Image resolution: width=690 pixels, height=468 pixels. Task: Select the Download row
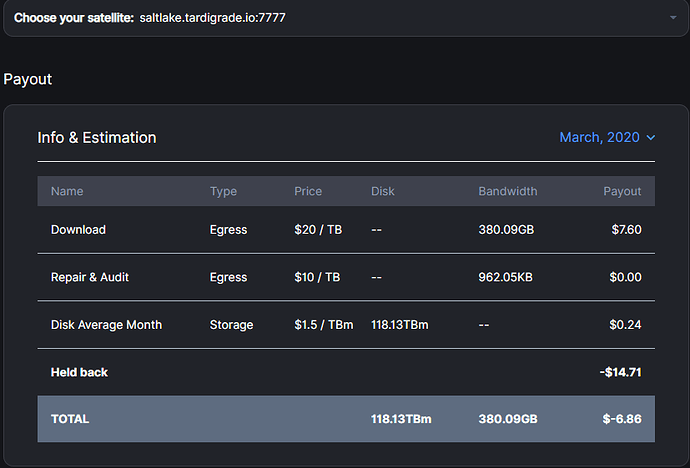[x=78, y=230]
